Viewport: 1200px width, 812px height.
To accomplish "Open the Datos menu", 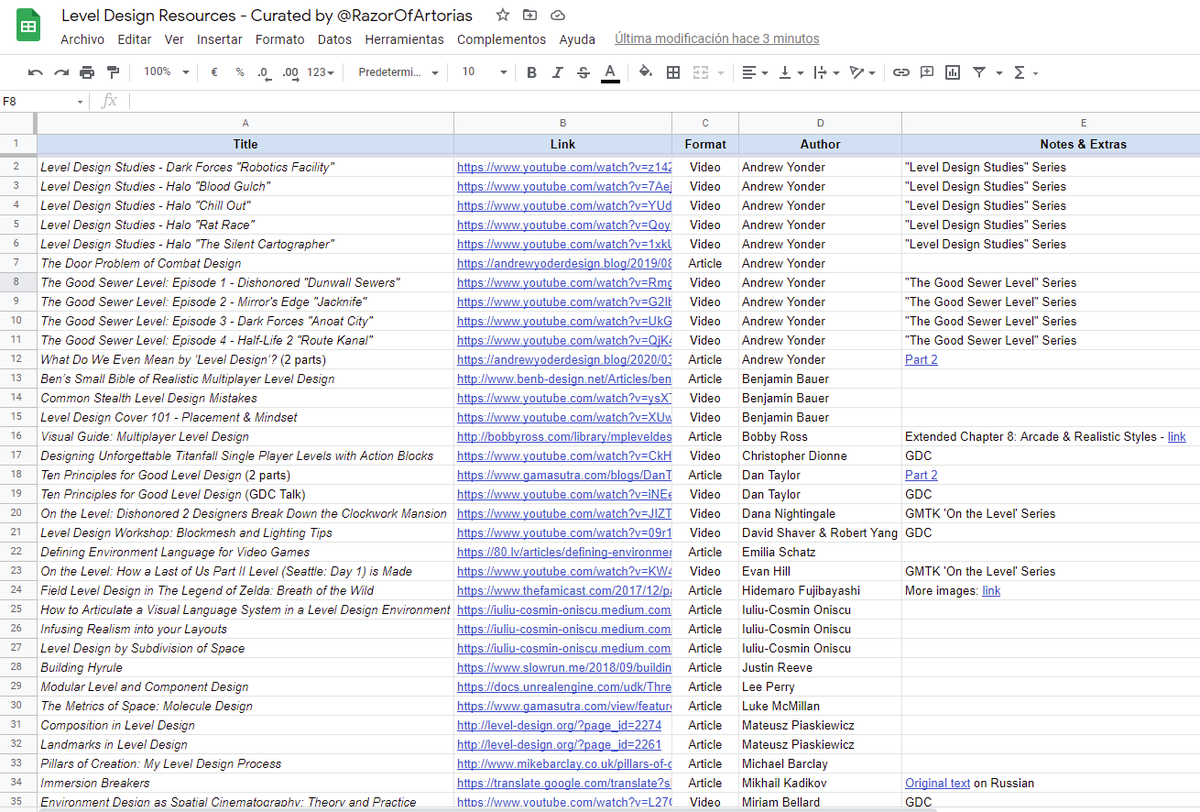I will click(x=335, y=39).
